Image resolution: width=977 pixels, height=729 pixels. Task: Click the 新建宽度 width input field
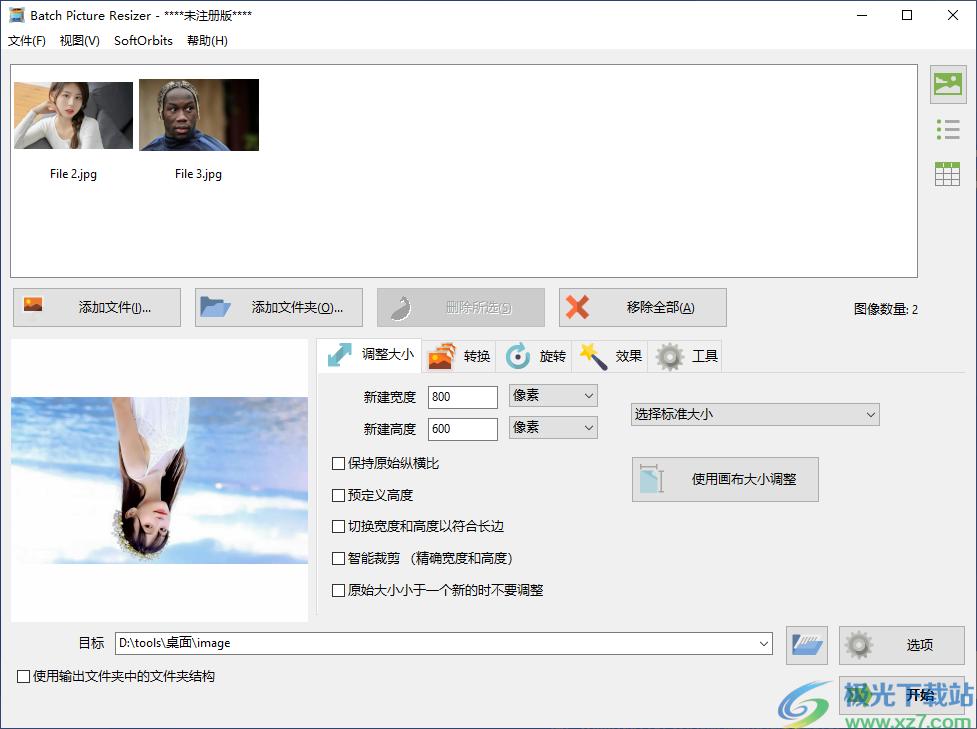(x=462, y=397)
